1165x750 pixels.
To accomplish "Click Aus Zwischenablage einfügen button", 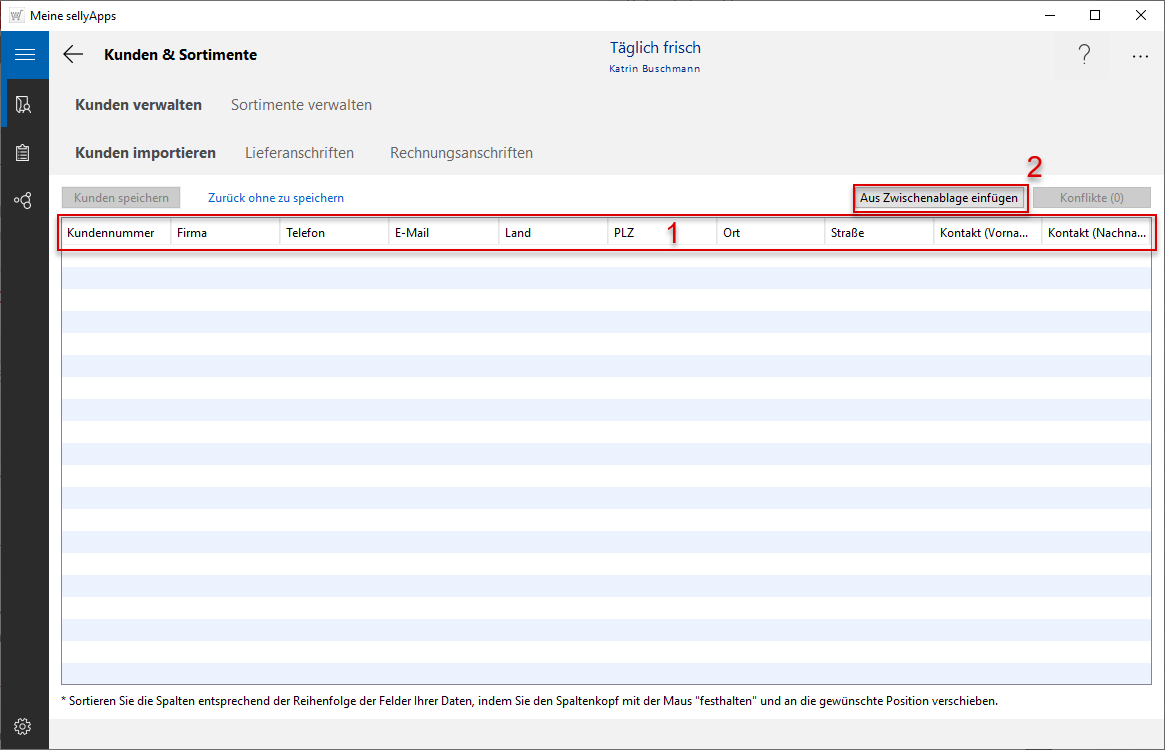I will (939, 198).
